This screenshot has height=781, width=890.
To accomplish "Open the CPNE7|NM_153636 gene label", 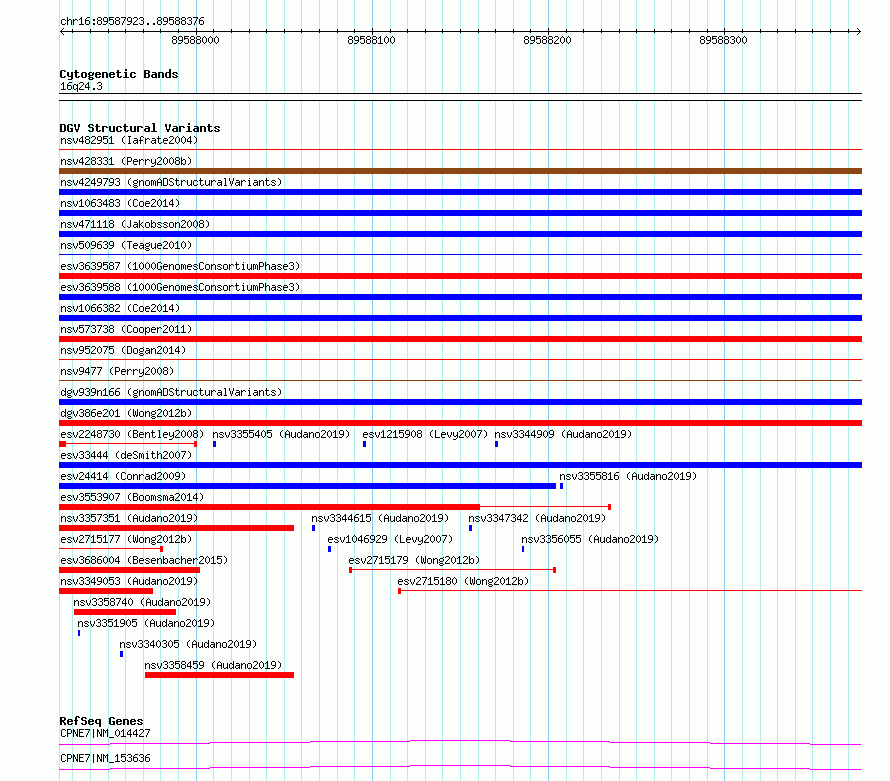I will (x=105, y=758).
